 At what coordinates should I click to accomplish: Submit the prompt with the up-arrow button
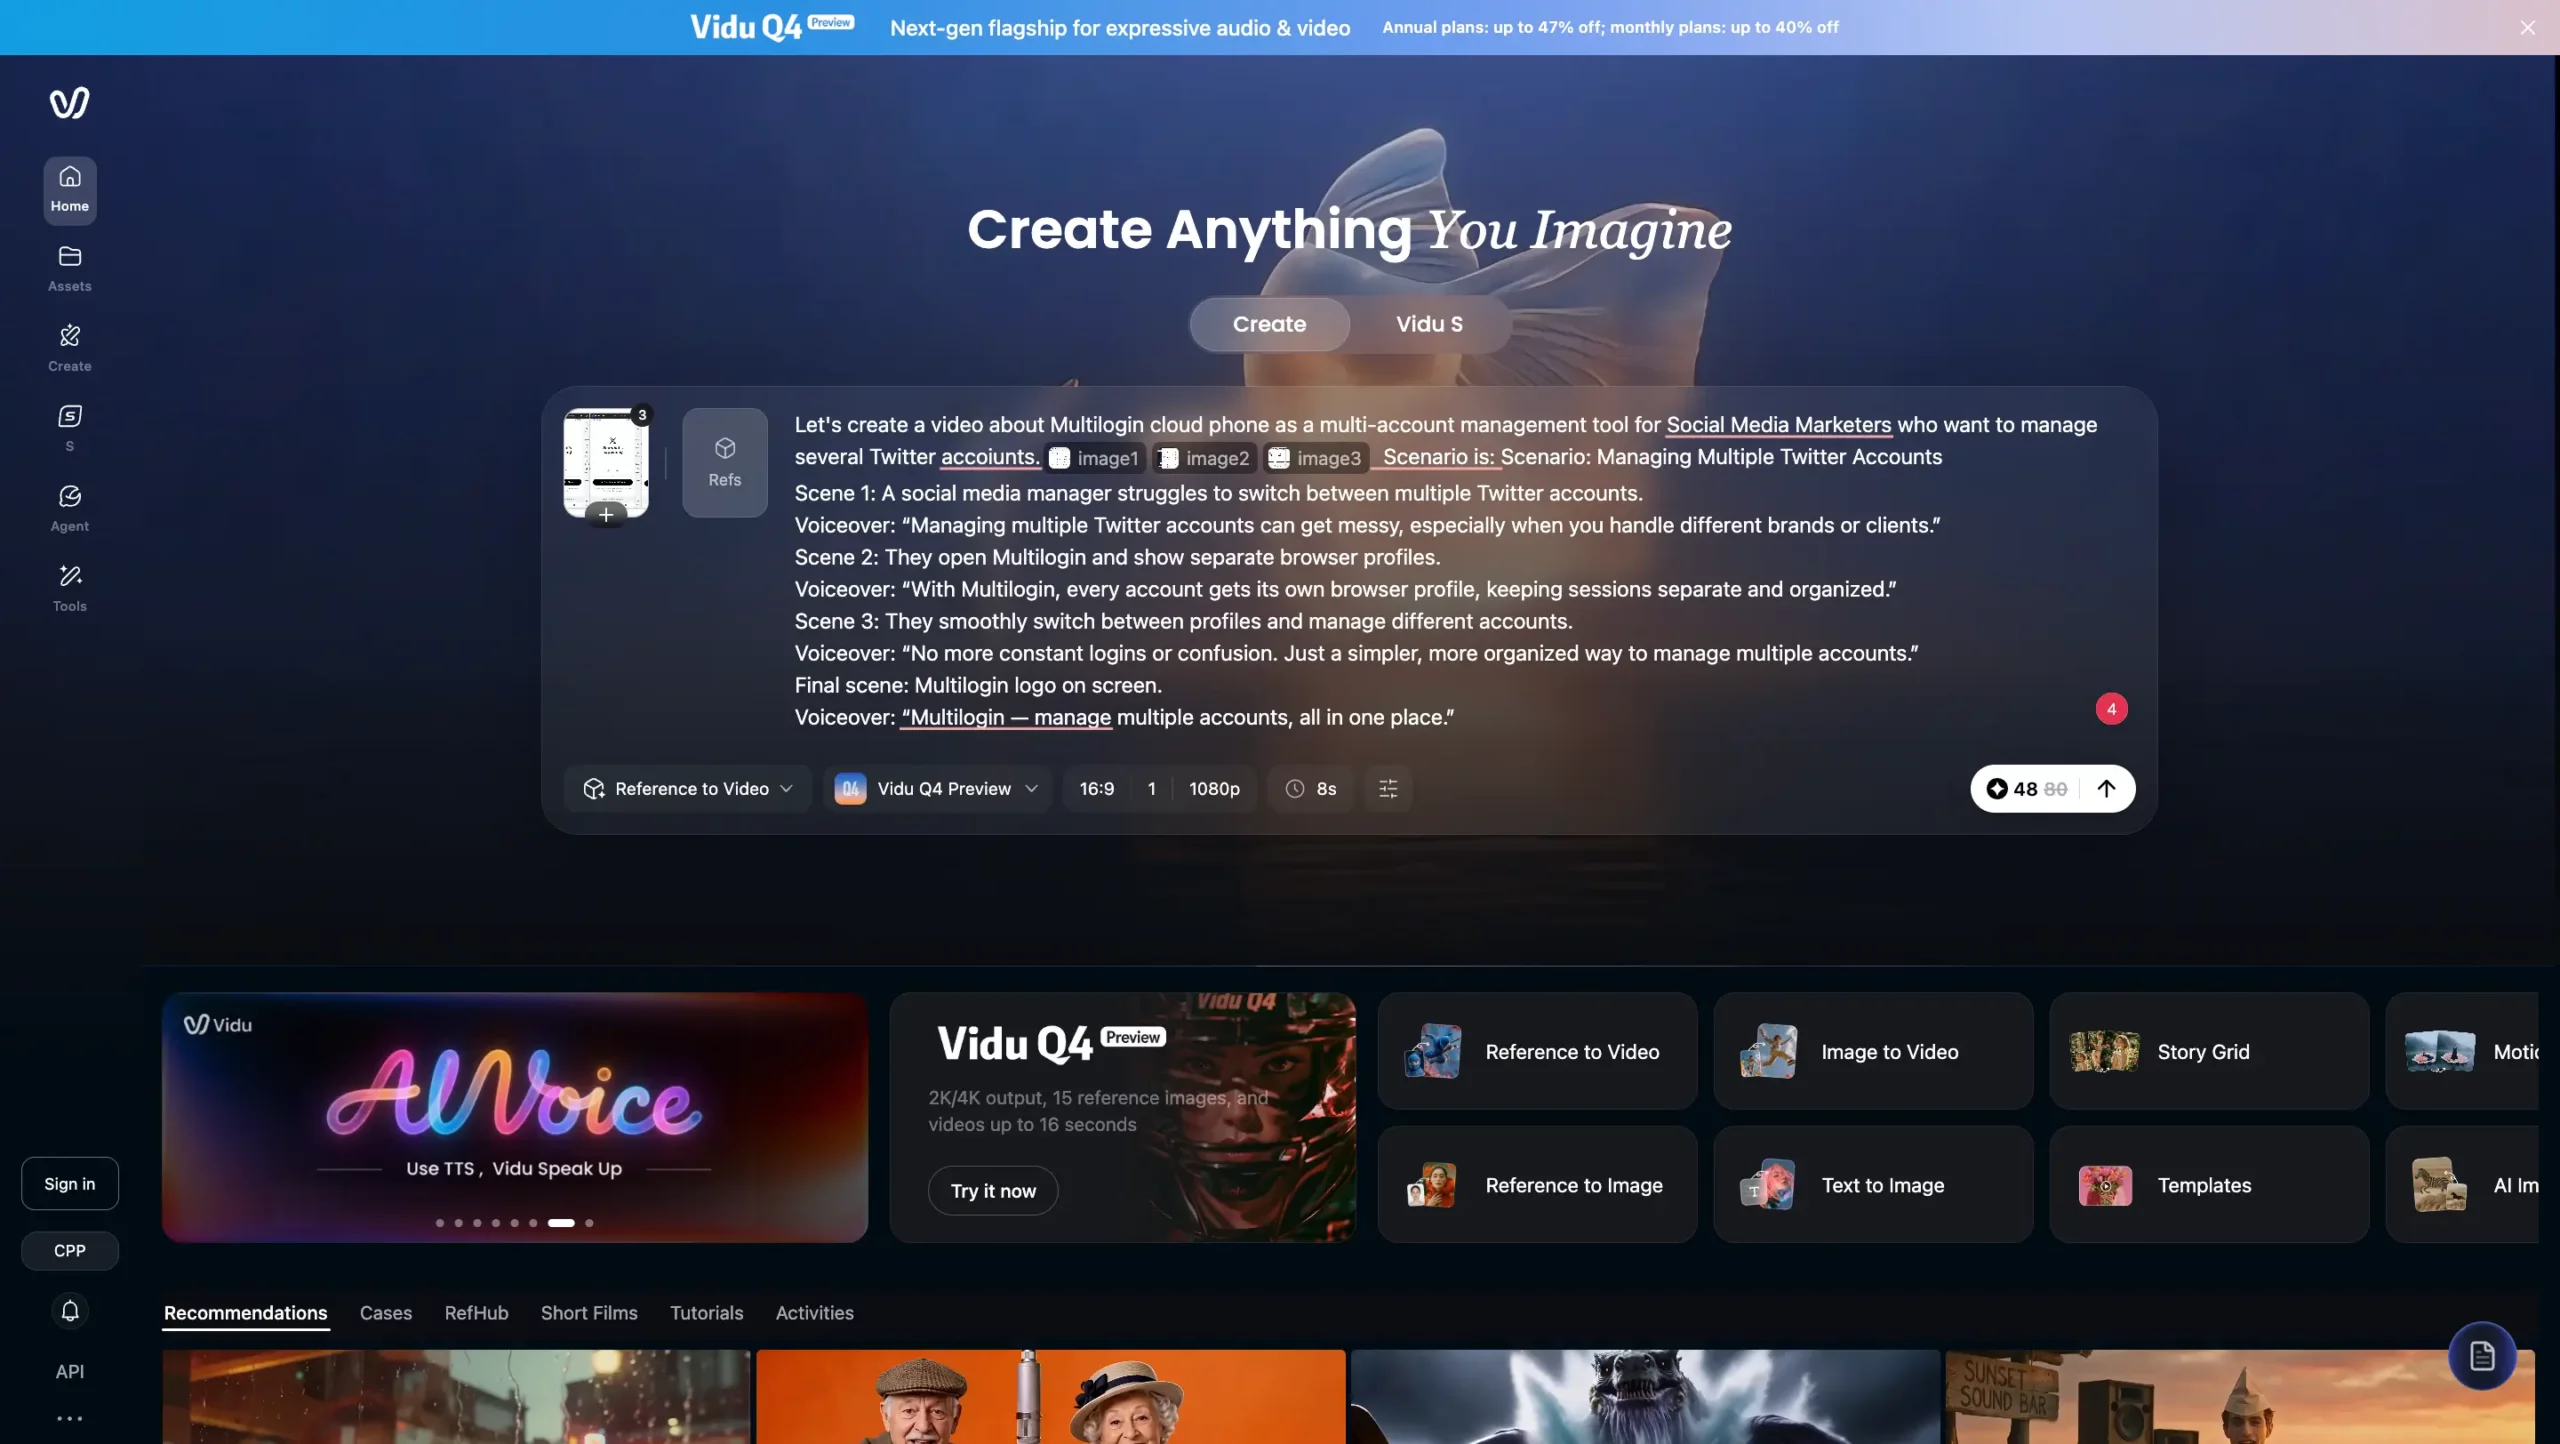(2106, 789)
